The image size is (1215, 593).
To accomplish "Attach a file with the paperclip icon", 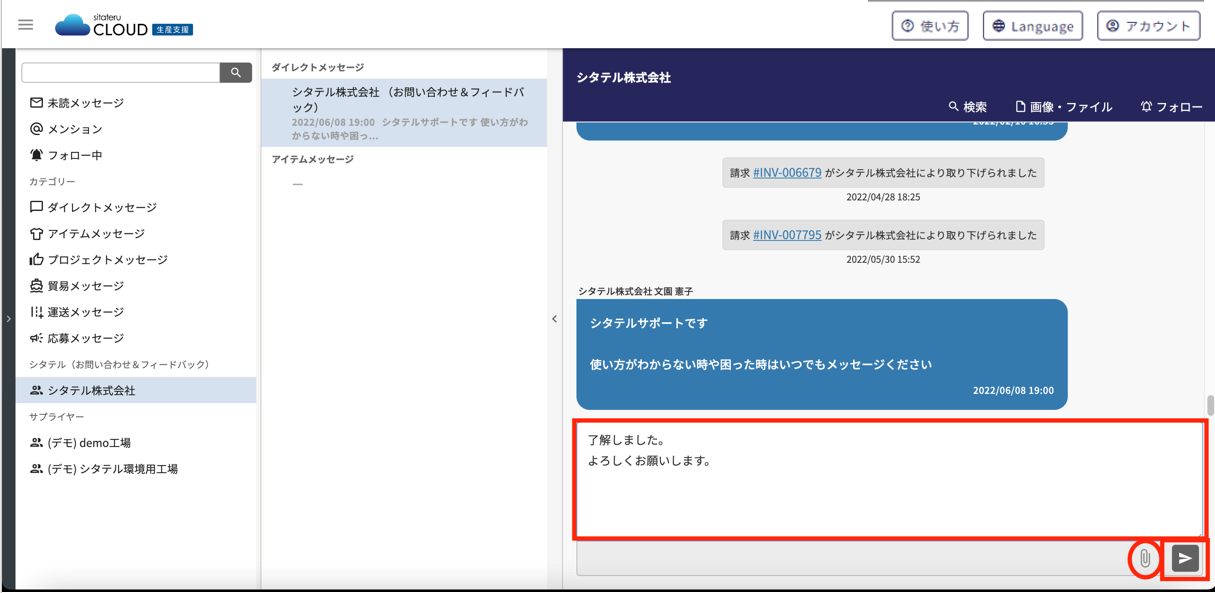I will (1145, 559).
